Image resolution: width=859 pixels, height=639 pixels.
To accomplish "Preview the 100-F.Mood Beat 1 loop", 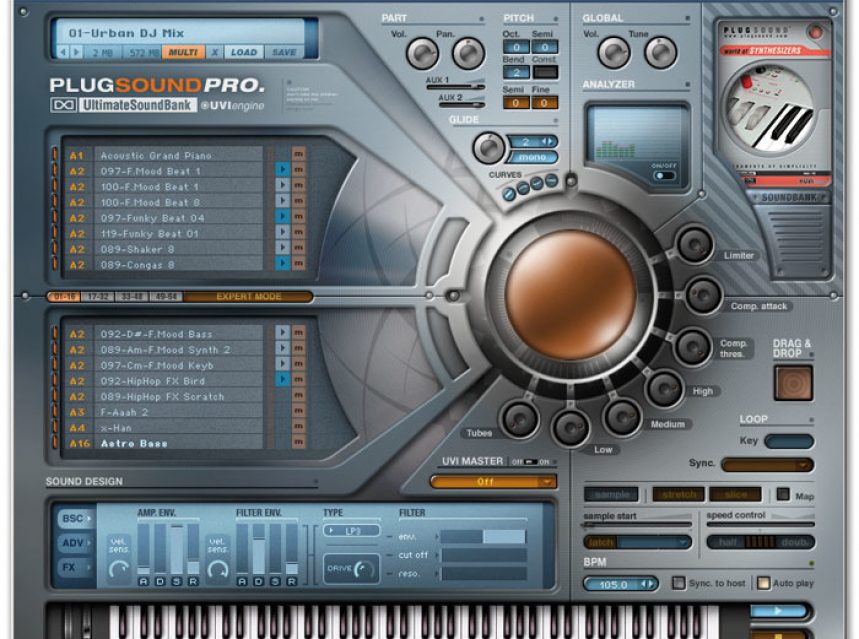I will click(x=282, y=186).
